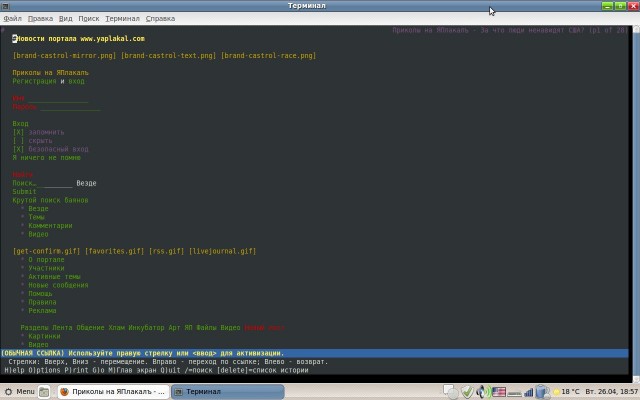Open the Помощь link
This screenshot has height=400, width=640.
click(40, 294)
